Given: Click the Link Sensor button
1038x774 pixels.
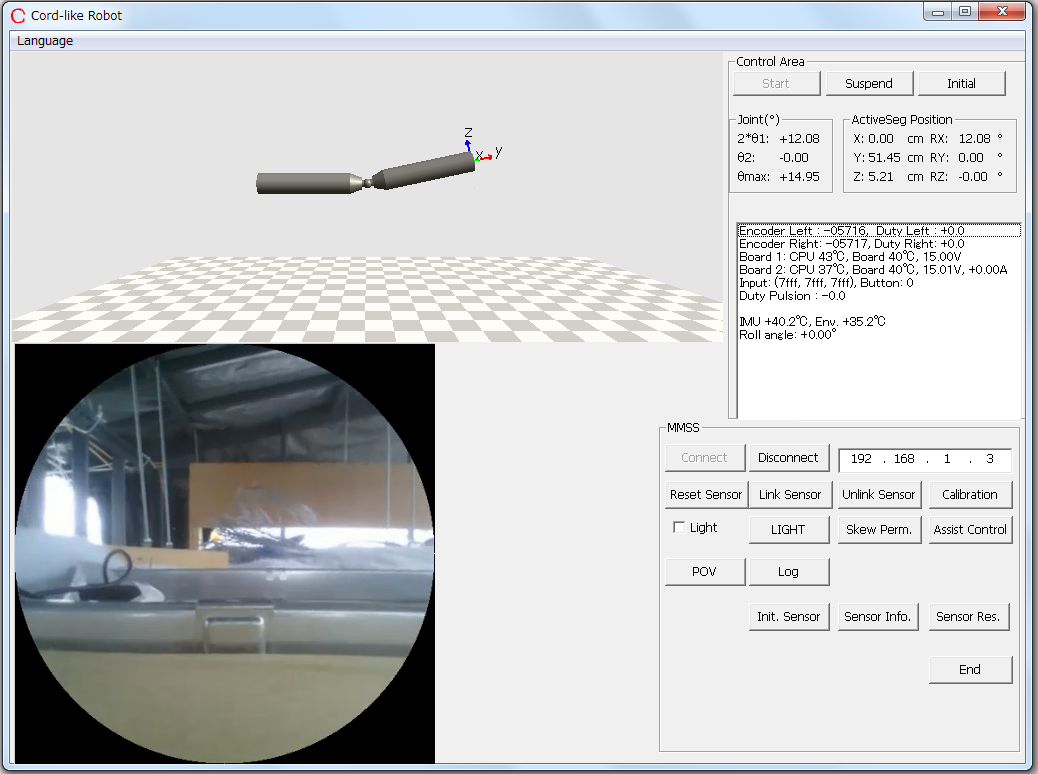Looking at the screenshot, I should (789, 495).
